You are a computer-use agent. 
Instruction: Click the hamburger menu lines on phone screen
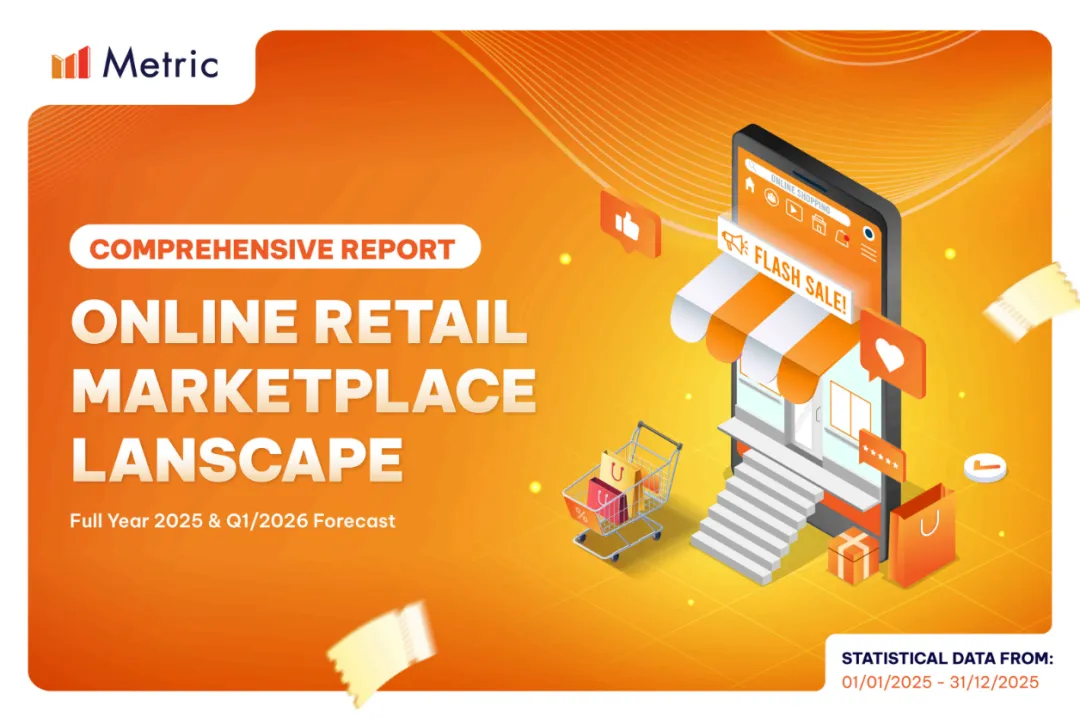(868, 254)
